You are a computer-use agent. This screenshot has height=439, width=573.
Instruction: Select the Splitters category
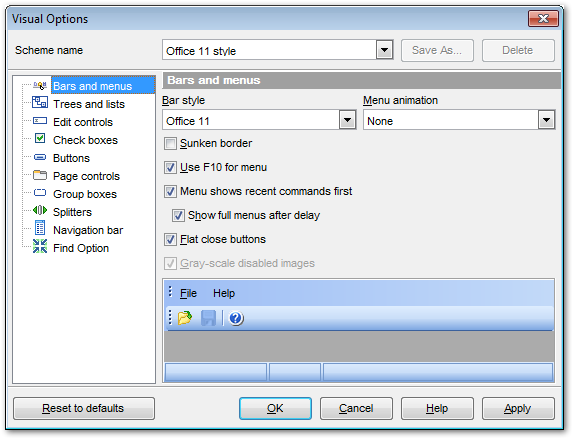tap(72, 212)
